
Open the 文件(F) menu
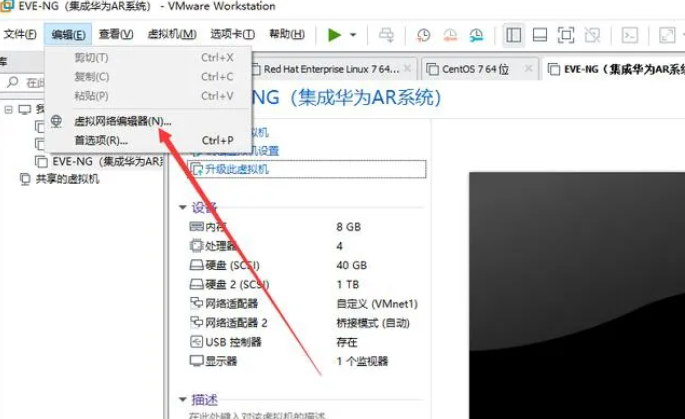[20, 34]
